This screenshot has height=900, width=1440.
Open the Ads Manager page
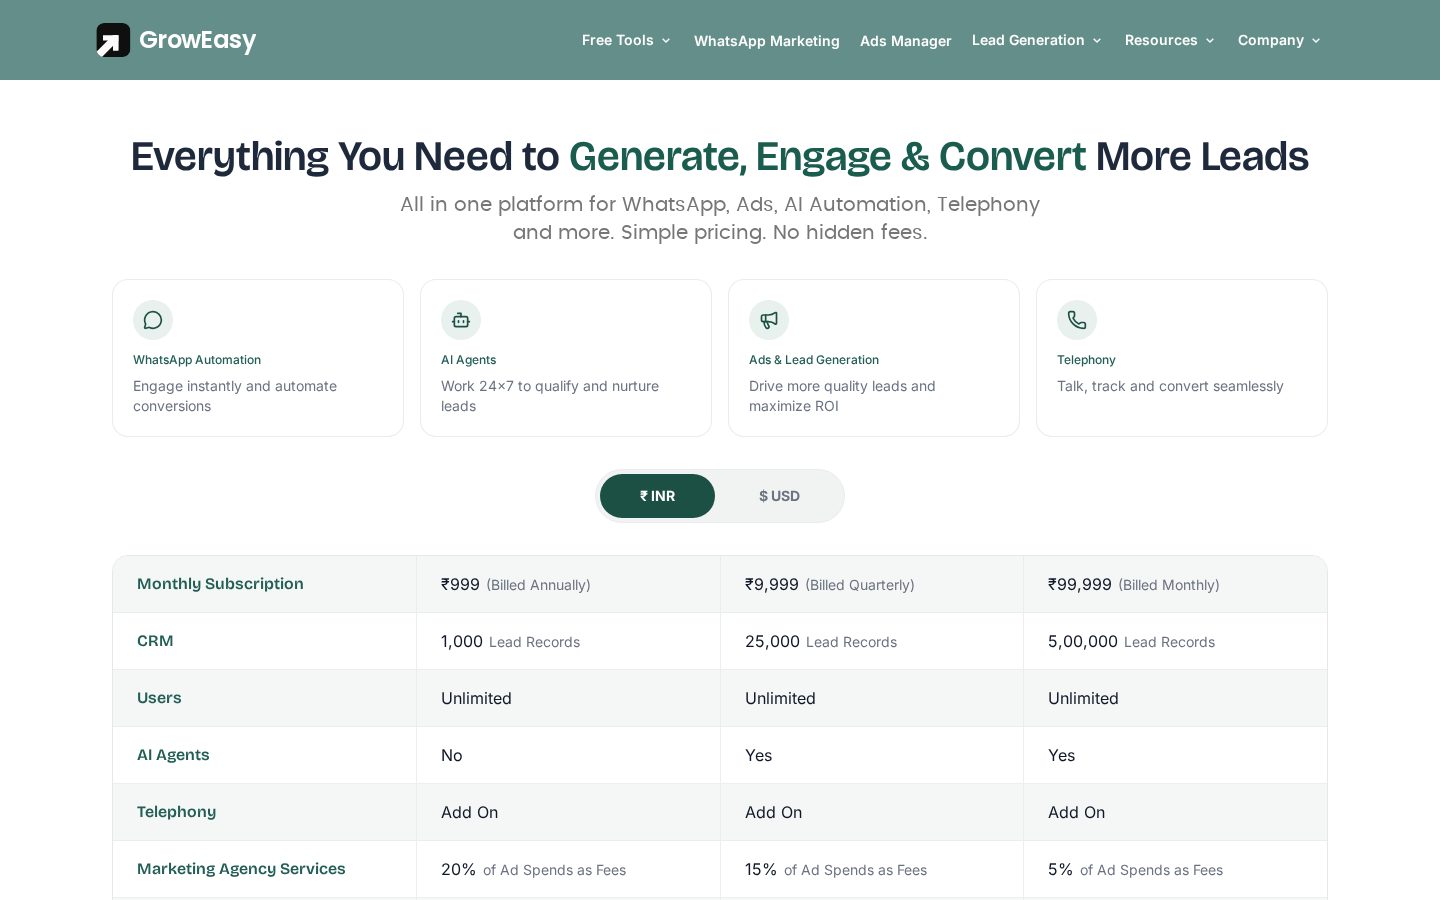906,41
